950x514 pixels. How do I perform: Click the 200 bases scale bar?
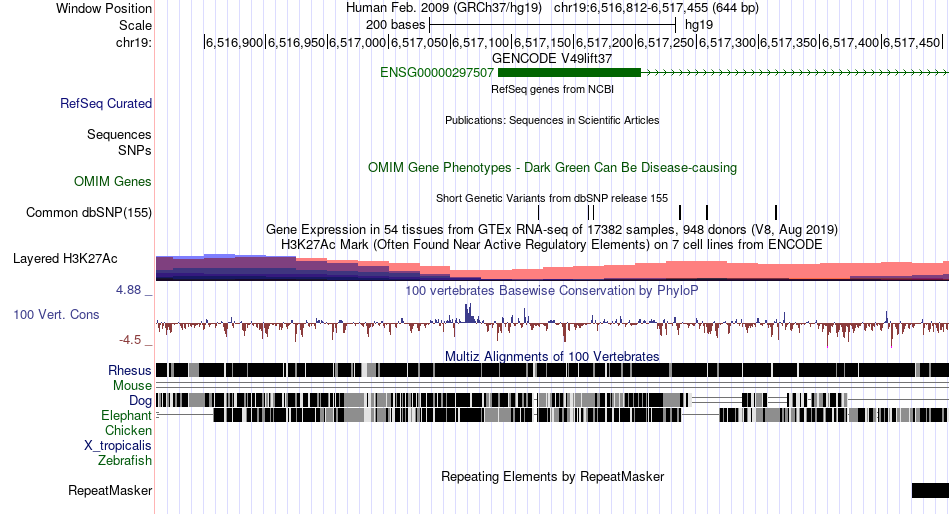pos(552,25)
